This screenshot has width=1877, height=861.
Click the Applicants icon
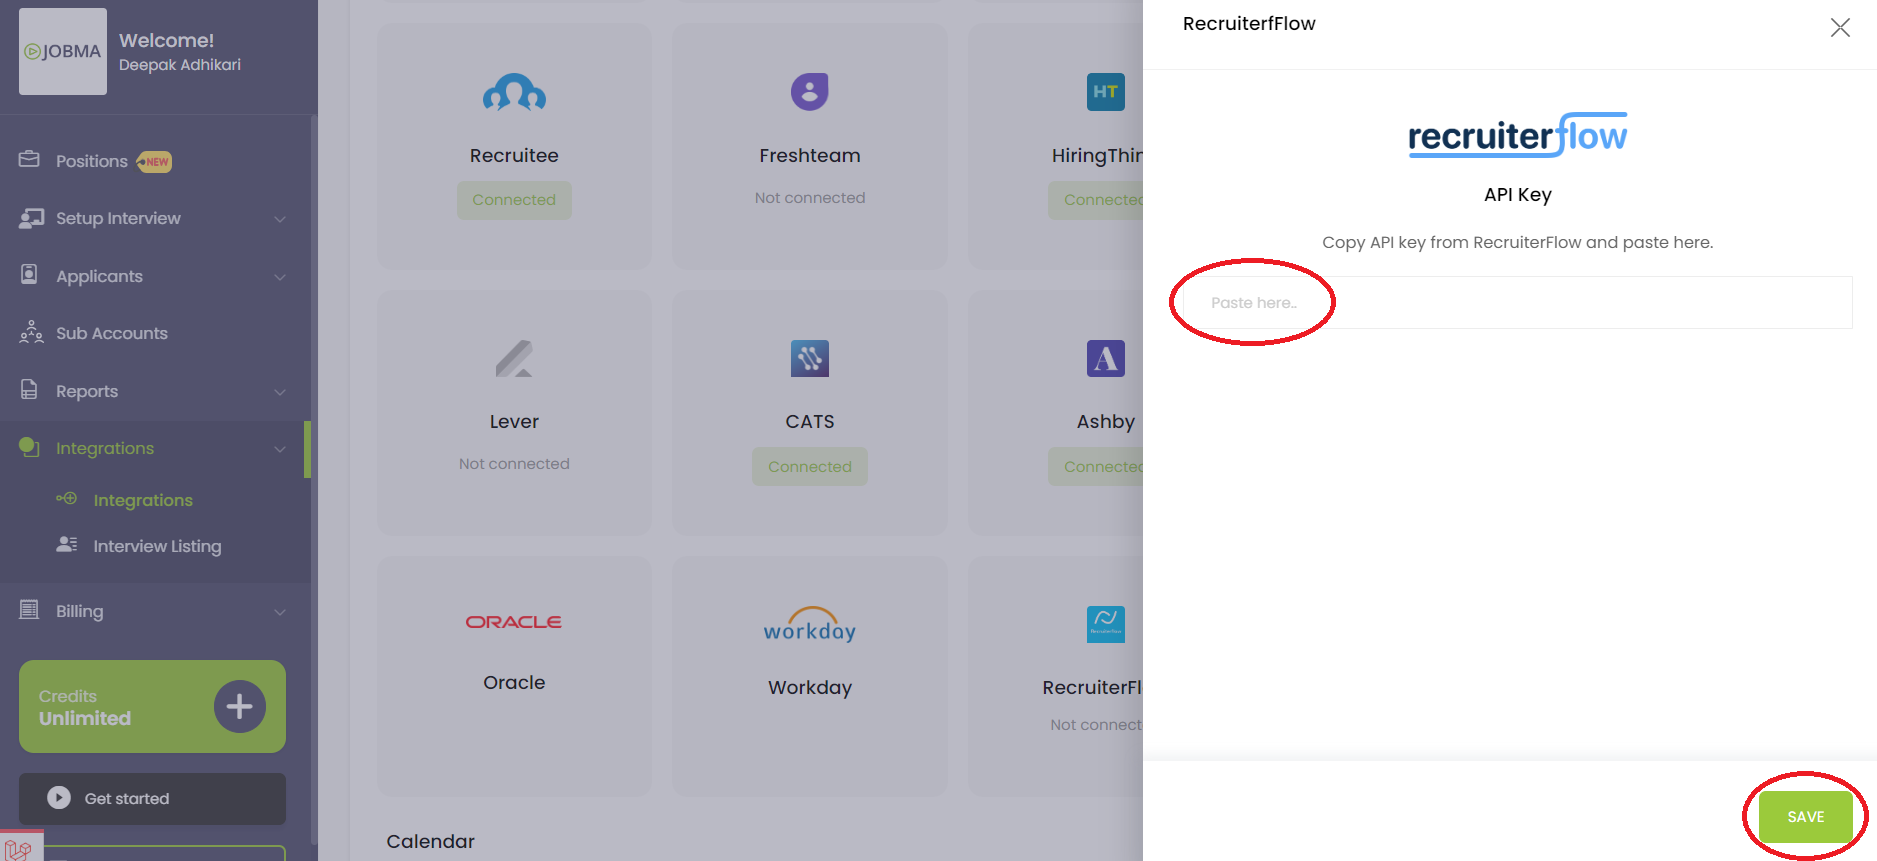point(30,275)
